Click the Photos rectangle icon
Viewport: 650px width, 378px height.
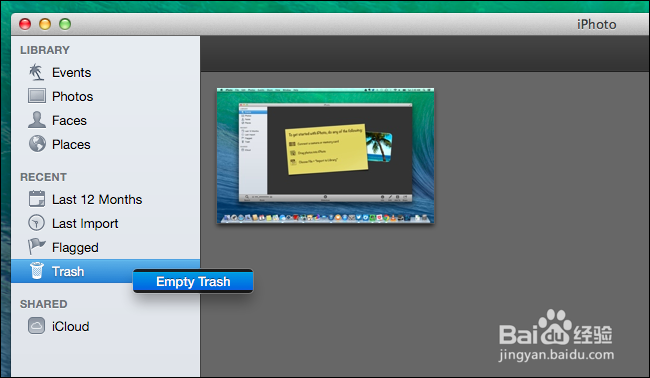click(37, 96)
